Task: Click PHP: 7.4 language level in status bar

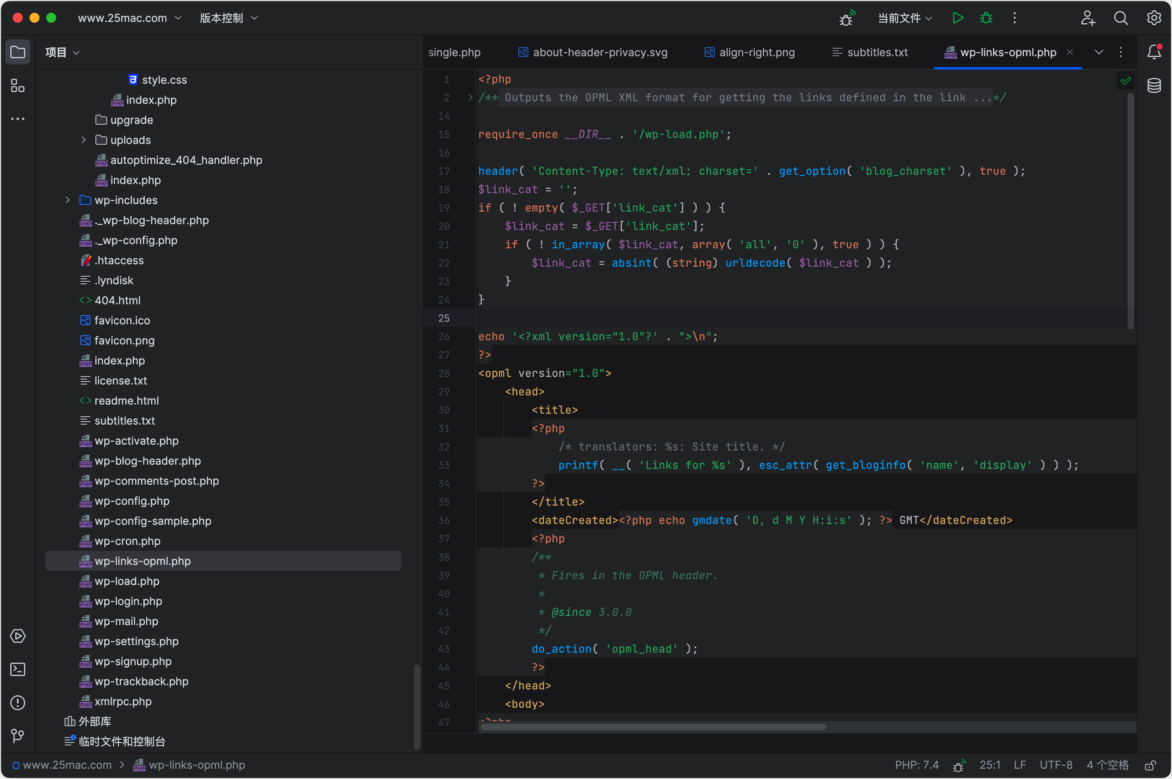Action: pyautogui.click(x=916, y=766)
